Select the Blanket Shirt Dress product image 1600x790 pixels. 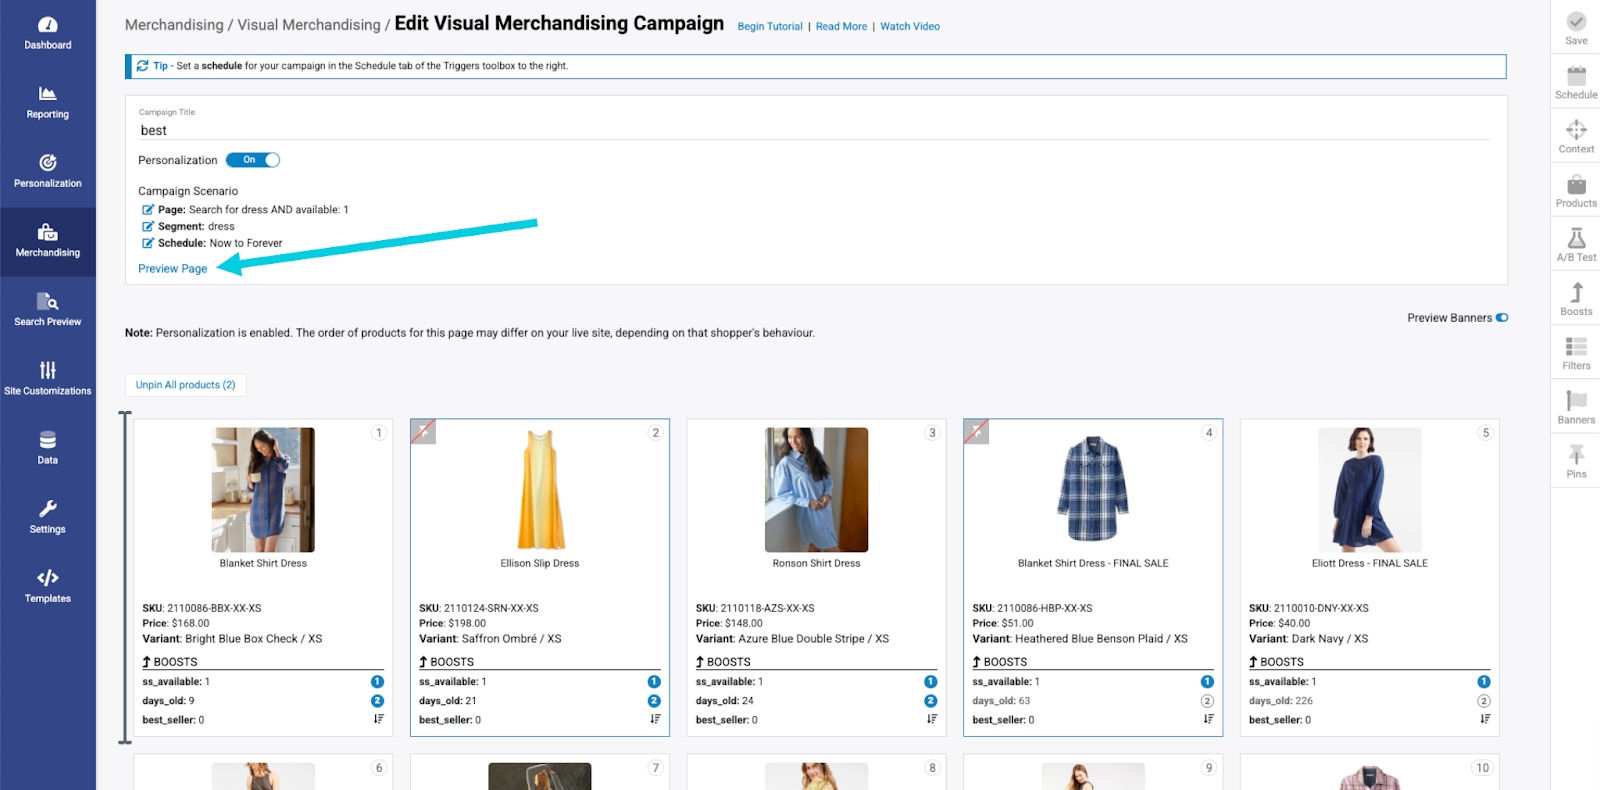(263, 490)
